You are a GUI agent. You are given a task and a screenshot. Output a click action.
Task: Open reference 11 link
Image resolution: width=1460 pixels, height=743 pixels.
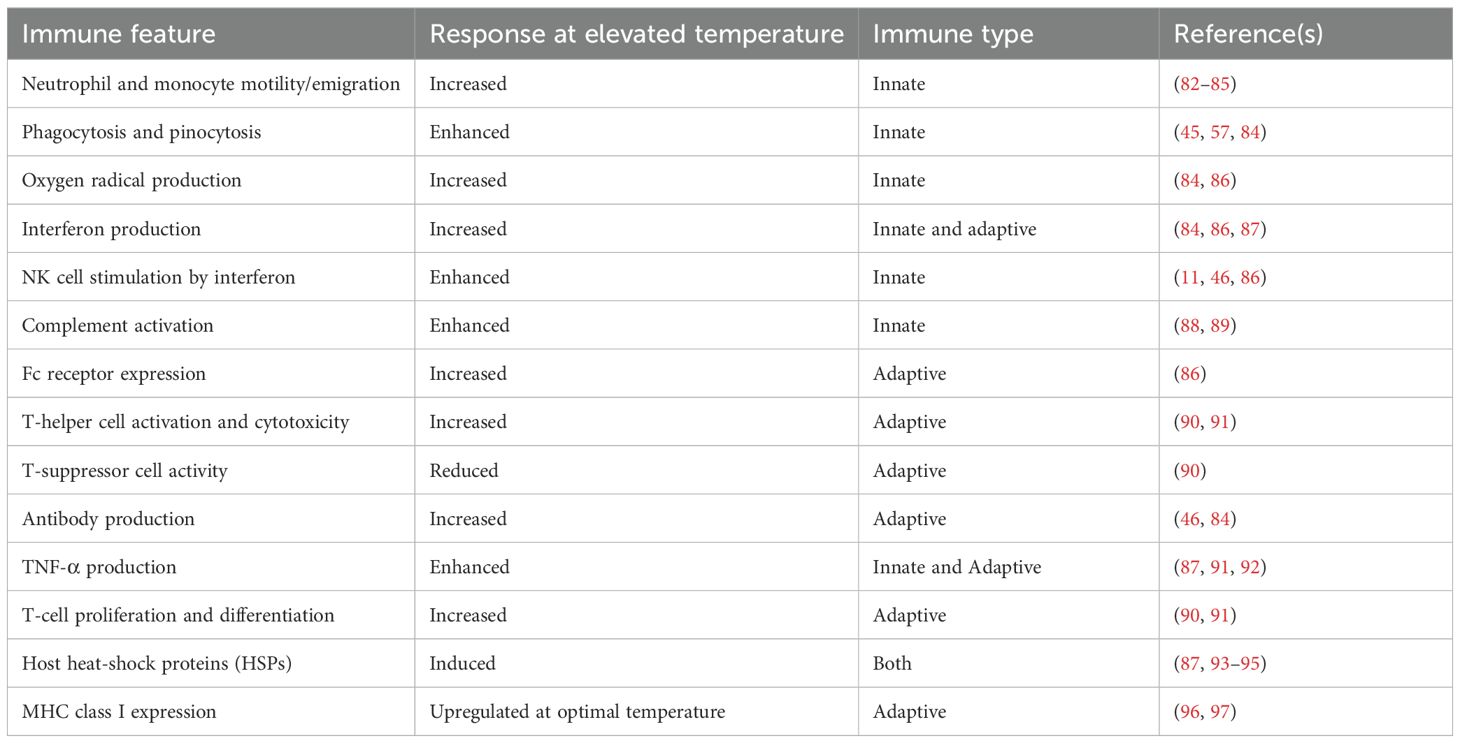[1189, 277]
